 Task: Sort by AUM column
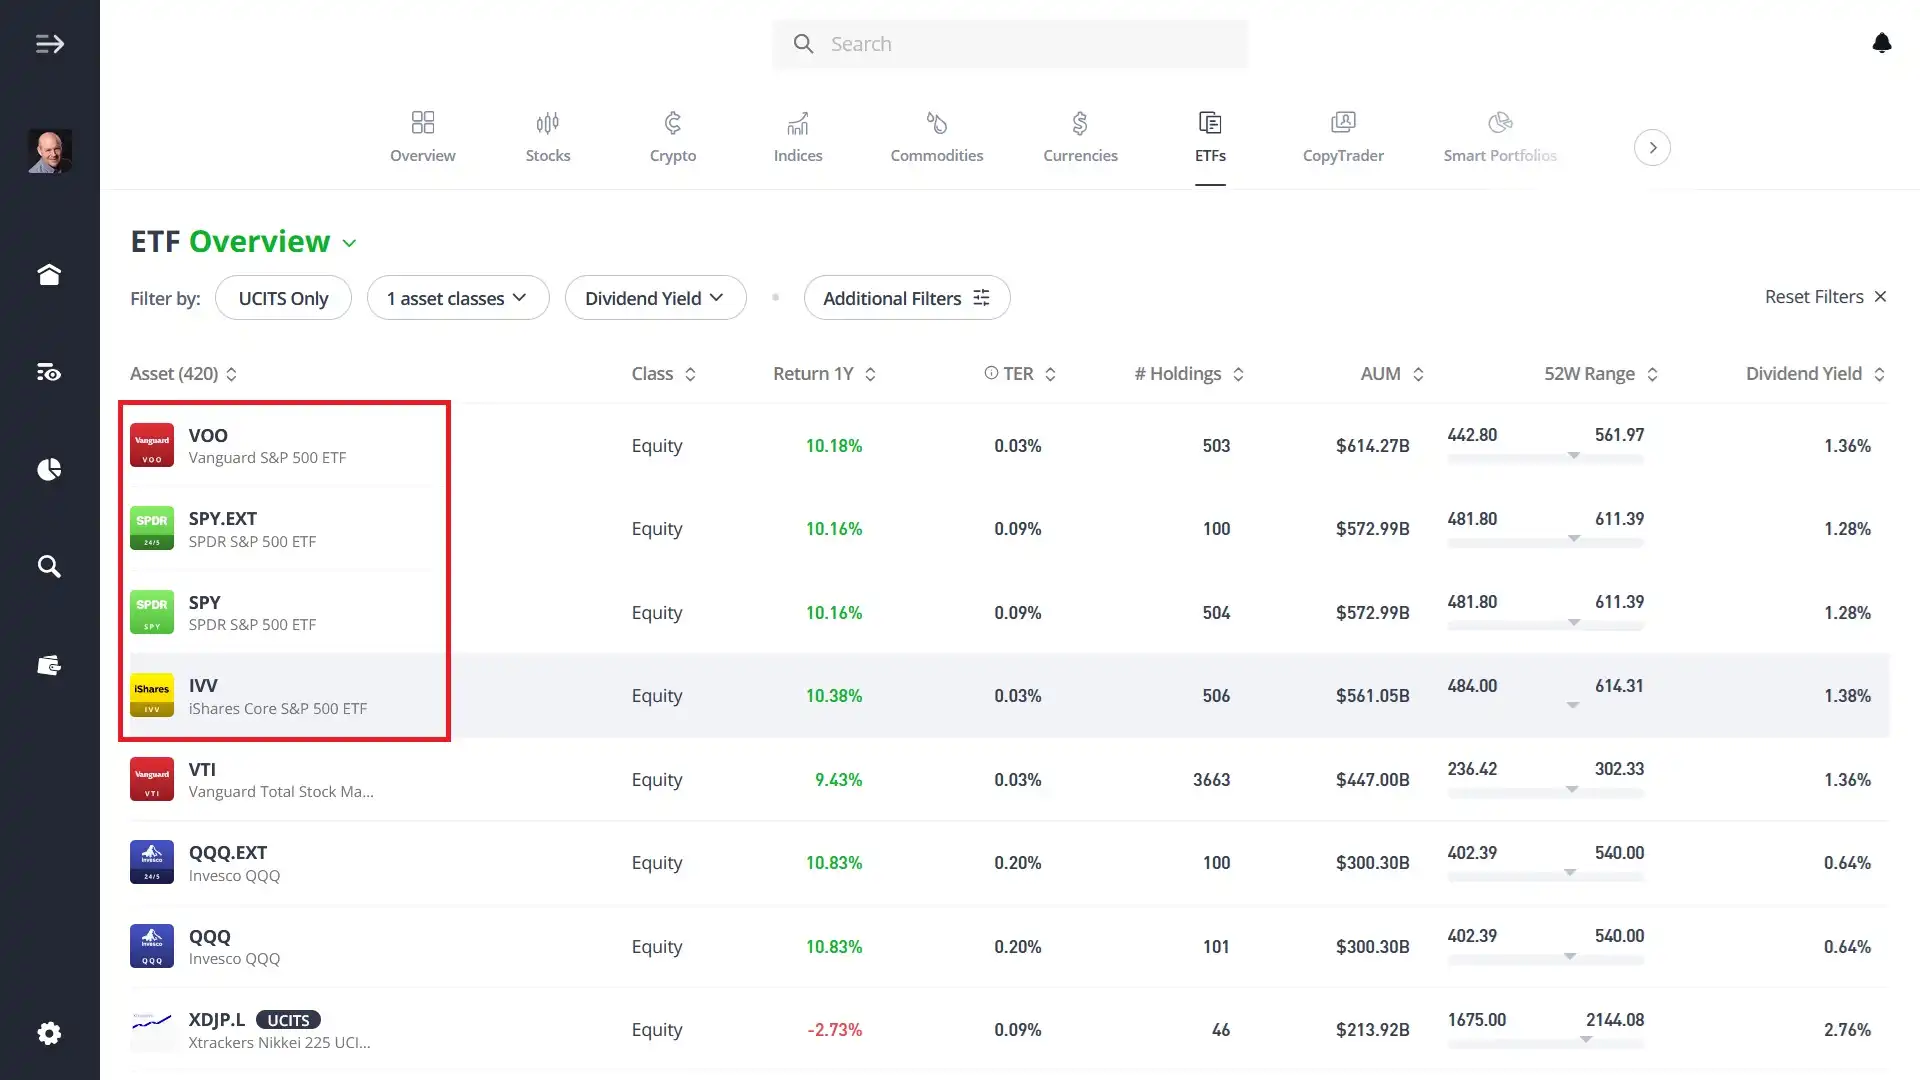point(1392,374)
